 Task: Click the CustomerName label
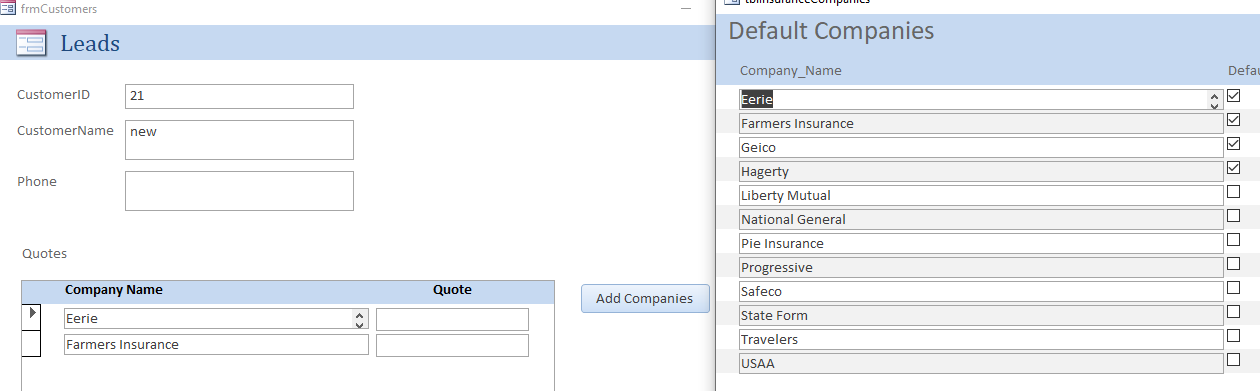[x=65, y=131]
